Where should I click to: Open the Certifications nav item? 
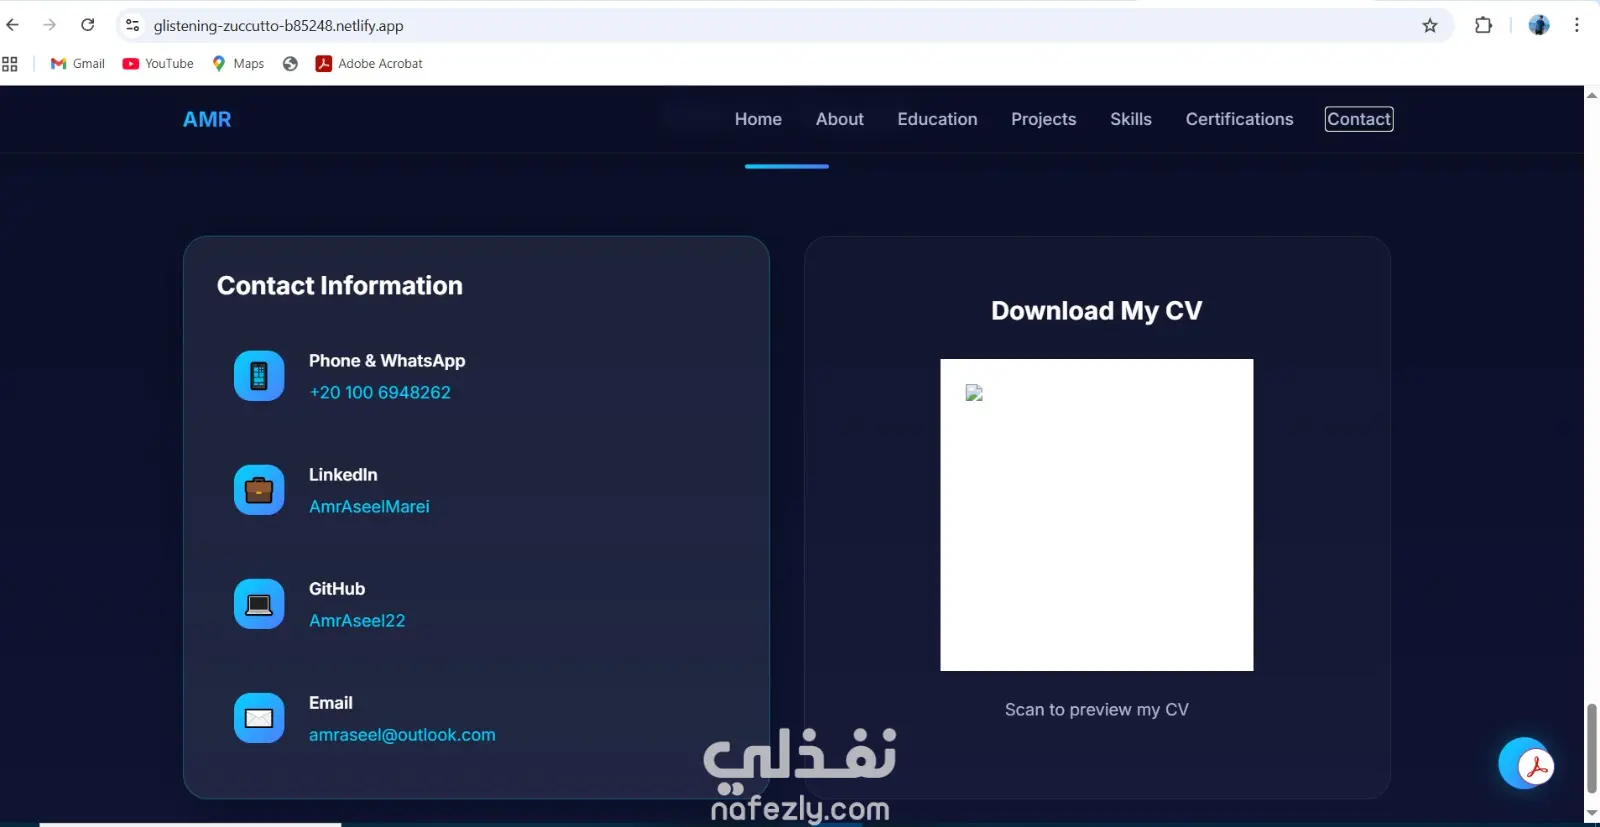point(1239,119)
